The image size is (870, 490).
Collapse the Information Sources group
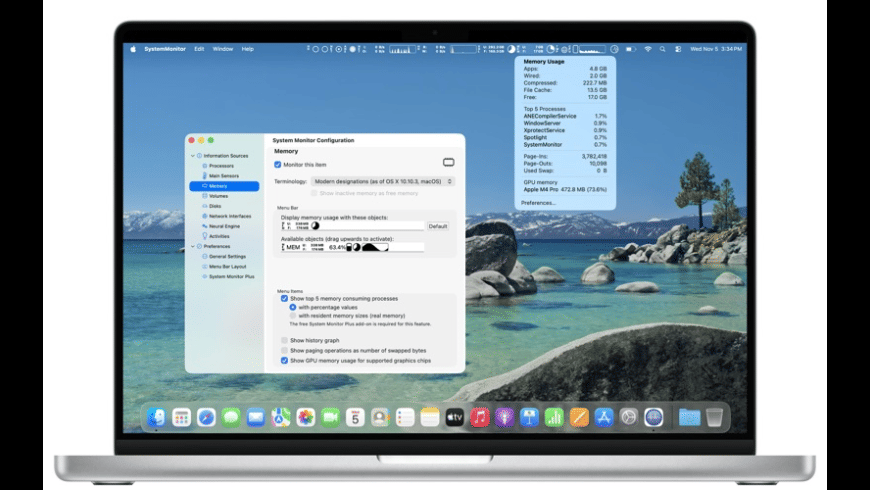[x=193, y=156]
